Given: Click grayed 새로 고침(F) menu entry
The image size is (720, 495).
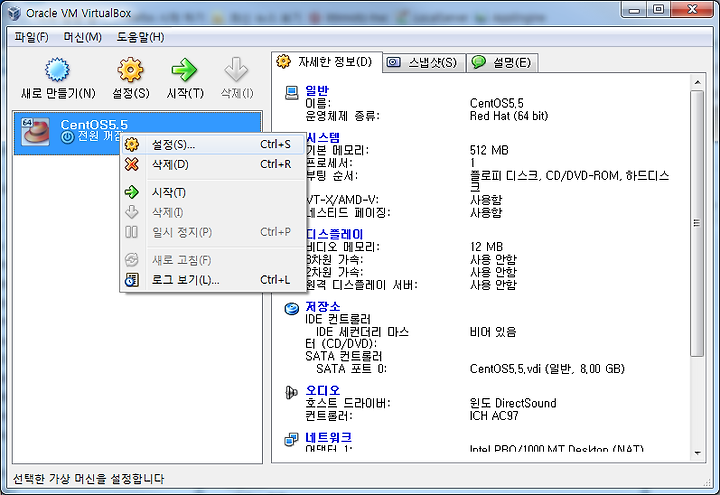Looking at the screenshot, I should click(213, 260).
